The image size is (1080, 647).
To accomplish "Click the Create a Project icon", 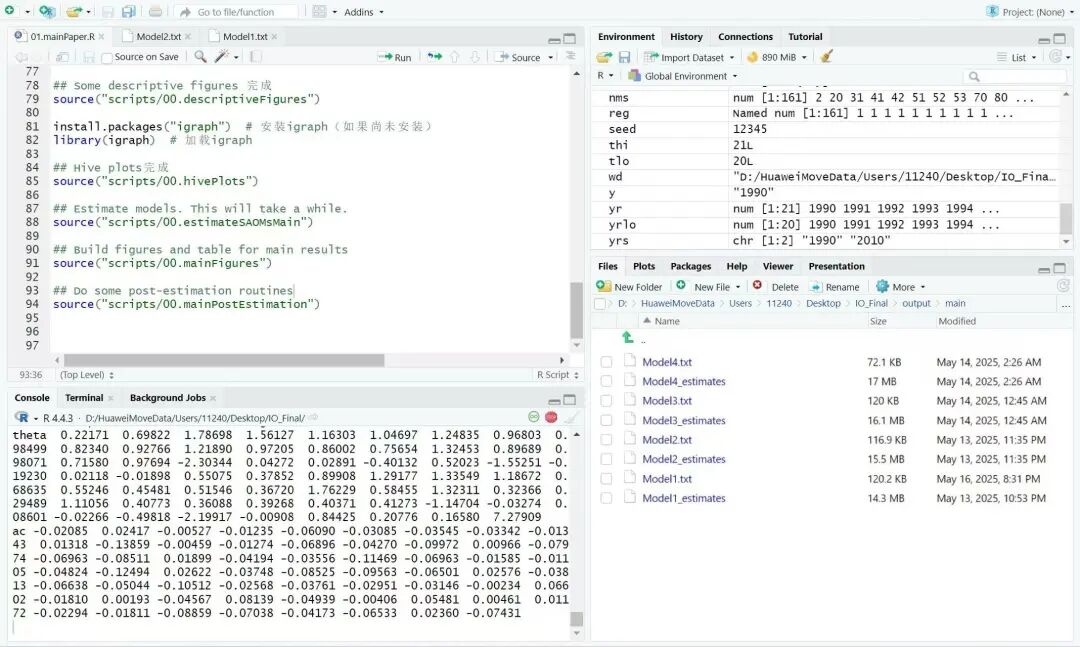I will pos(47,11).
